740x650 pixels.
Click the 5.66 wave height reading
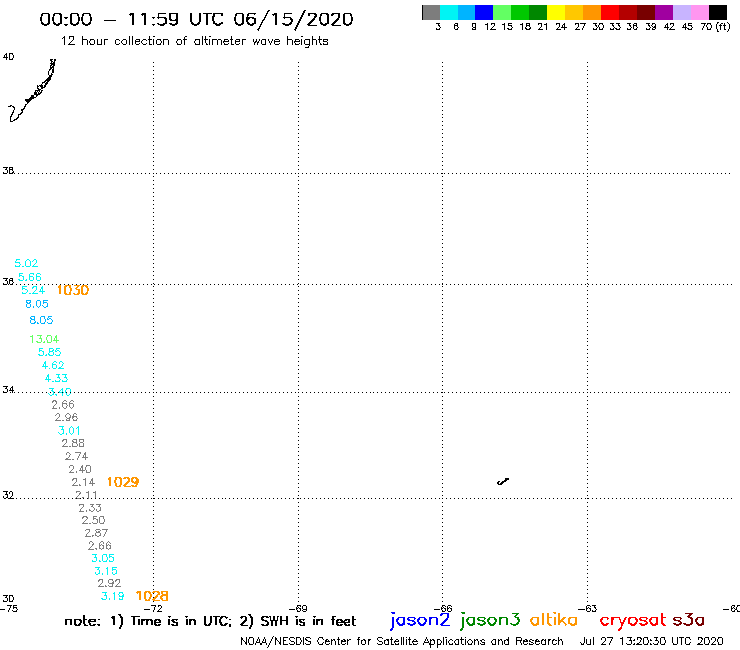pos(30,277)
